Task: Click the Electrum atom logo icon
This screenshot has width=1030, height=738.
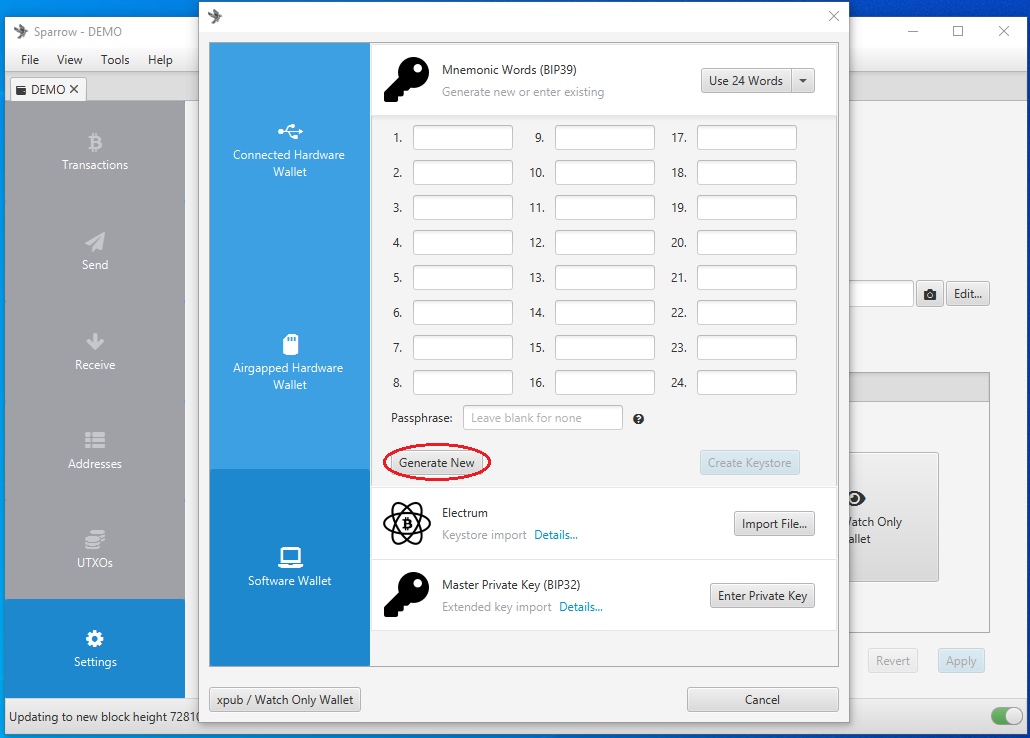Action: (407, 523)
